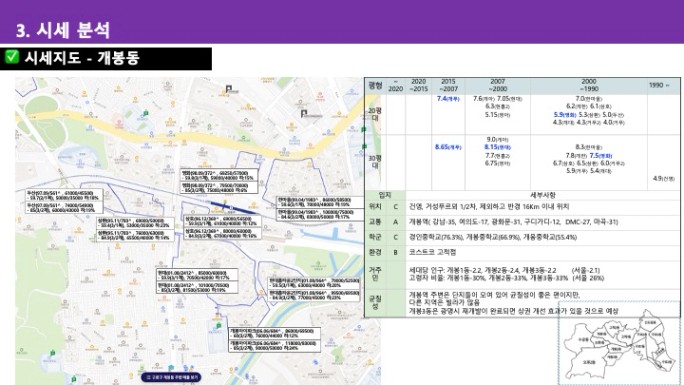
Task: Click grade "C" in the 학군 row
Action: click(x=396, y=237)
